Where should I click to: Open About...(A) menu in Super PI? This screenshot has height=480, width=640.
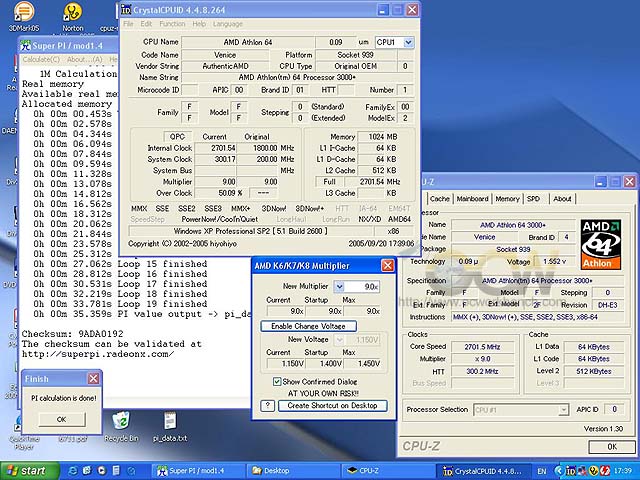[84, 60]
